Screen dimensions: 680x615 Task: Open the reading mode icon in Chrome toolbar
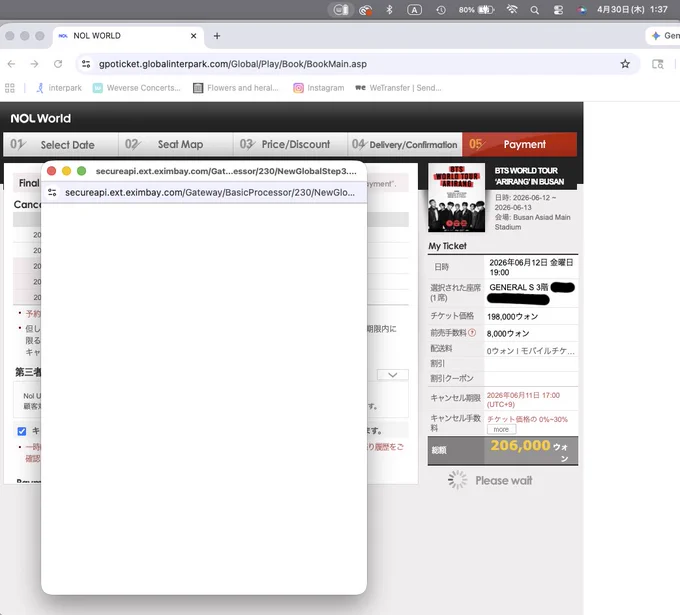pos(657,64)
